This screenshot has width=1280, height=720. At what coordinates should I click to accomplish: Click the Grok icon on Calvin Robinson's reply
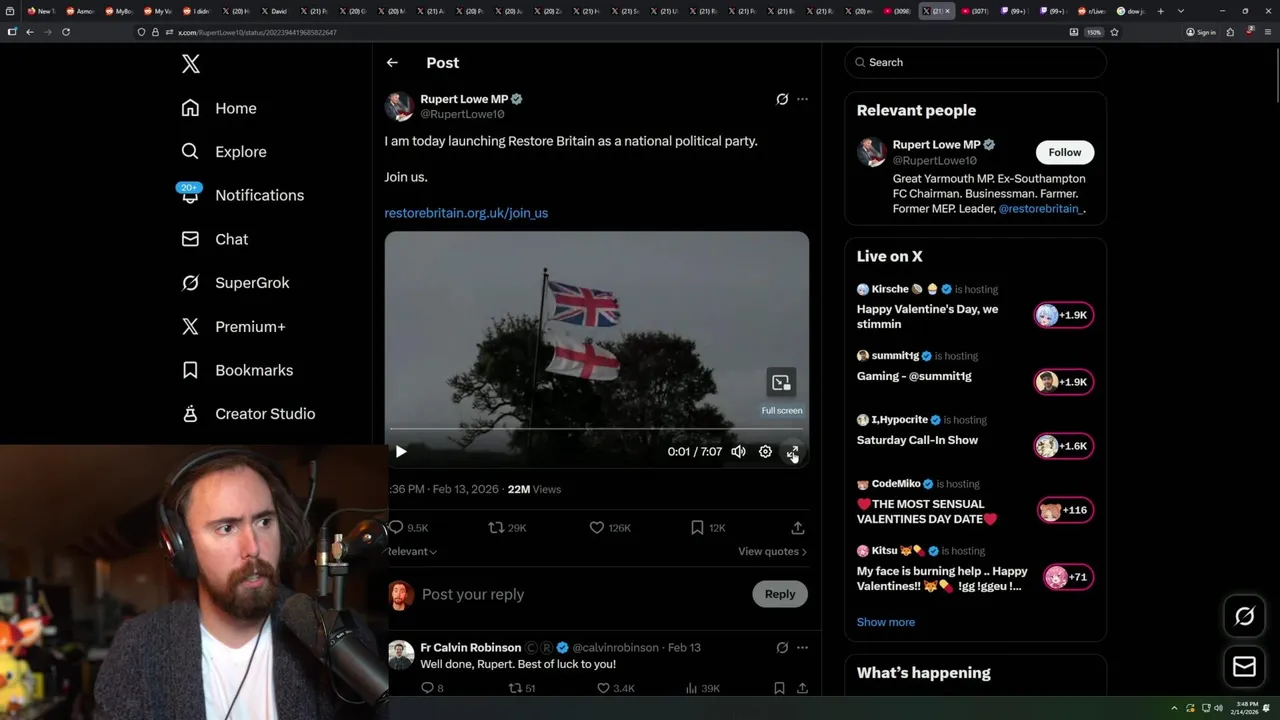tap(782, 647)
